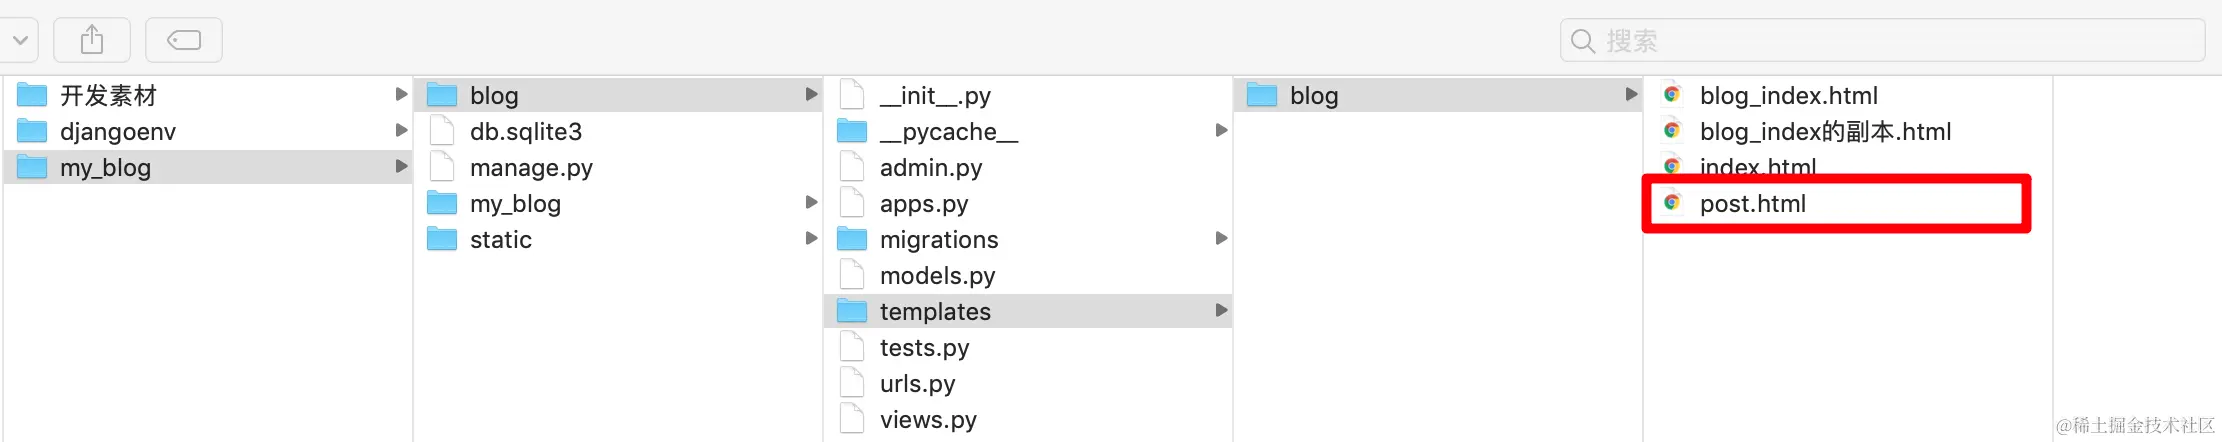Expand migrations folder arrow
The width and height of the screenshot is (2222, 442).
[x=1221, y=238]
